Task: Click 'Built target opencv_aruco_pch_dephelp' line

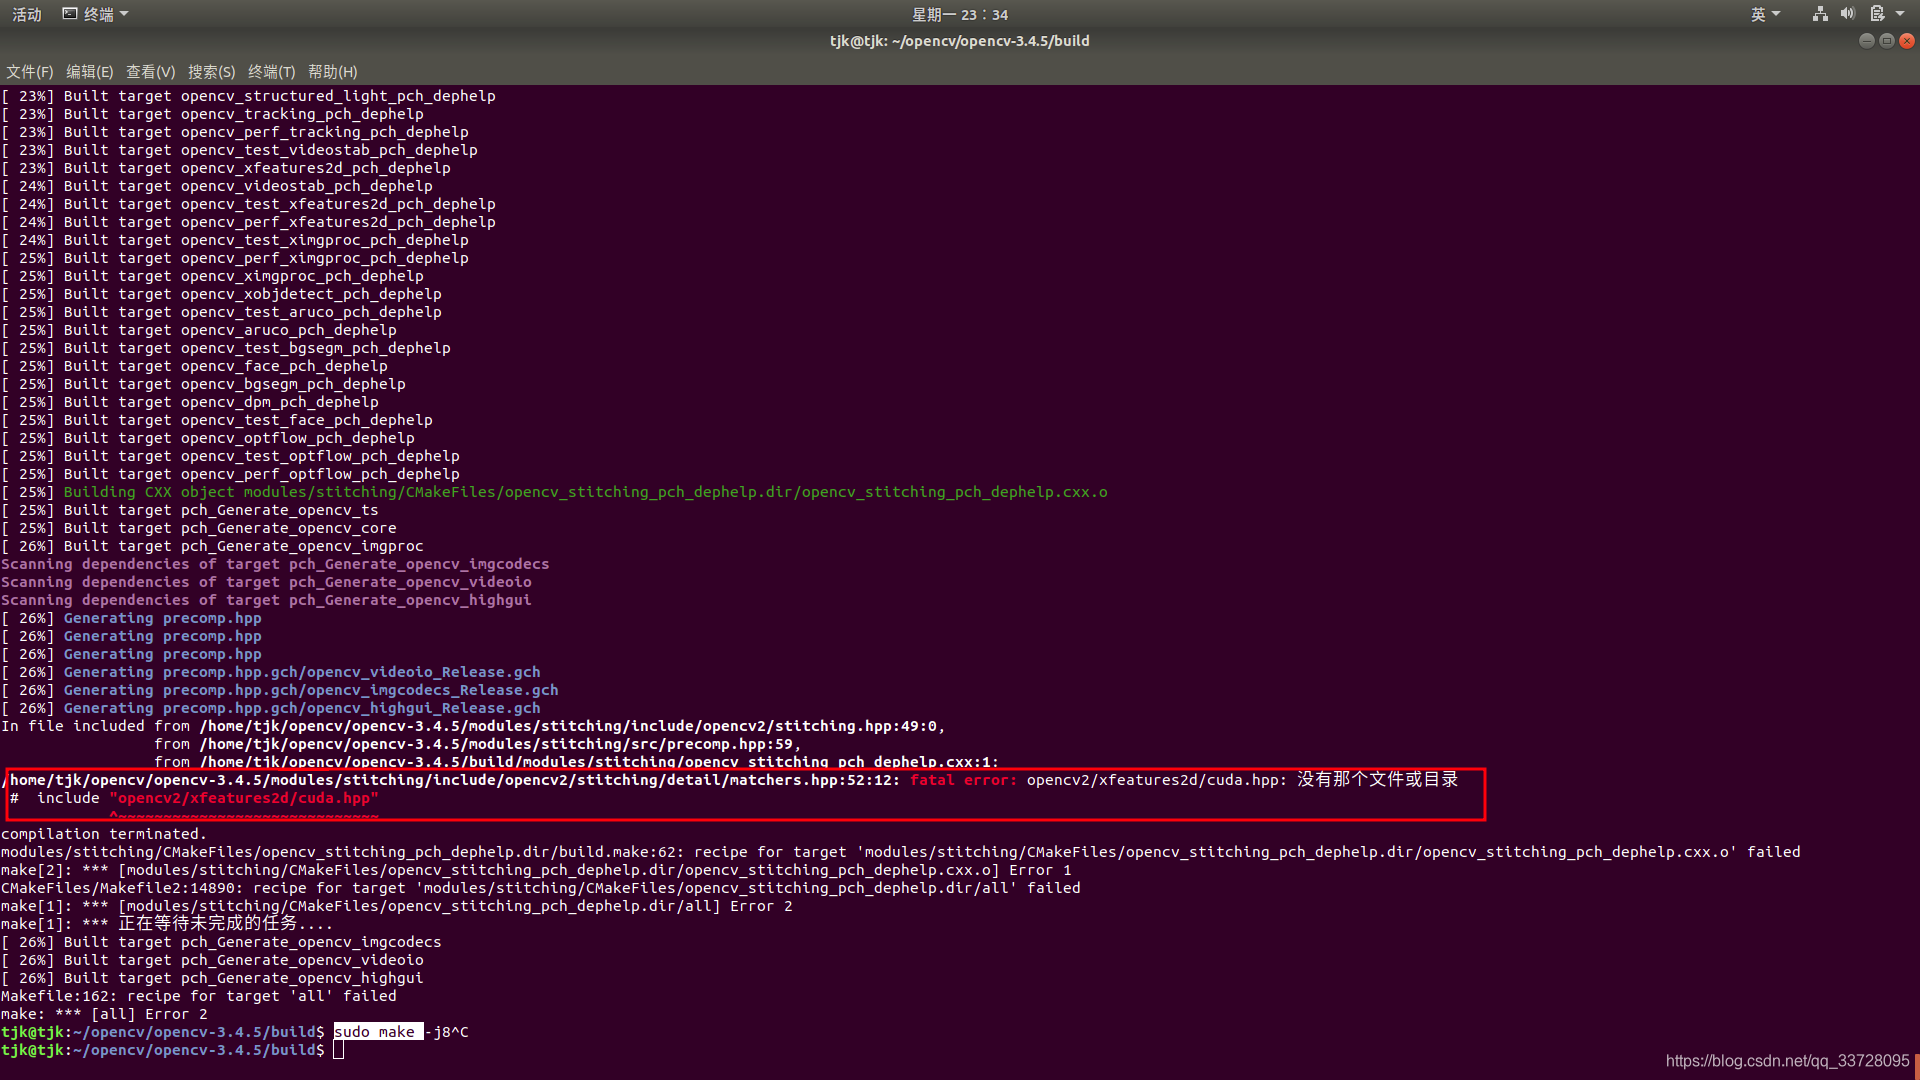Action: [x=198, y=330]
